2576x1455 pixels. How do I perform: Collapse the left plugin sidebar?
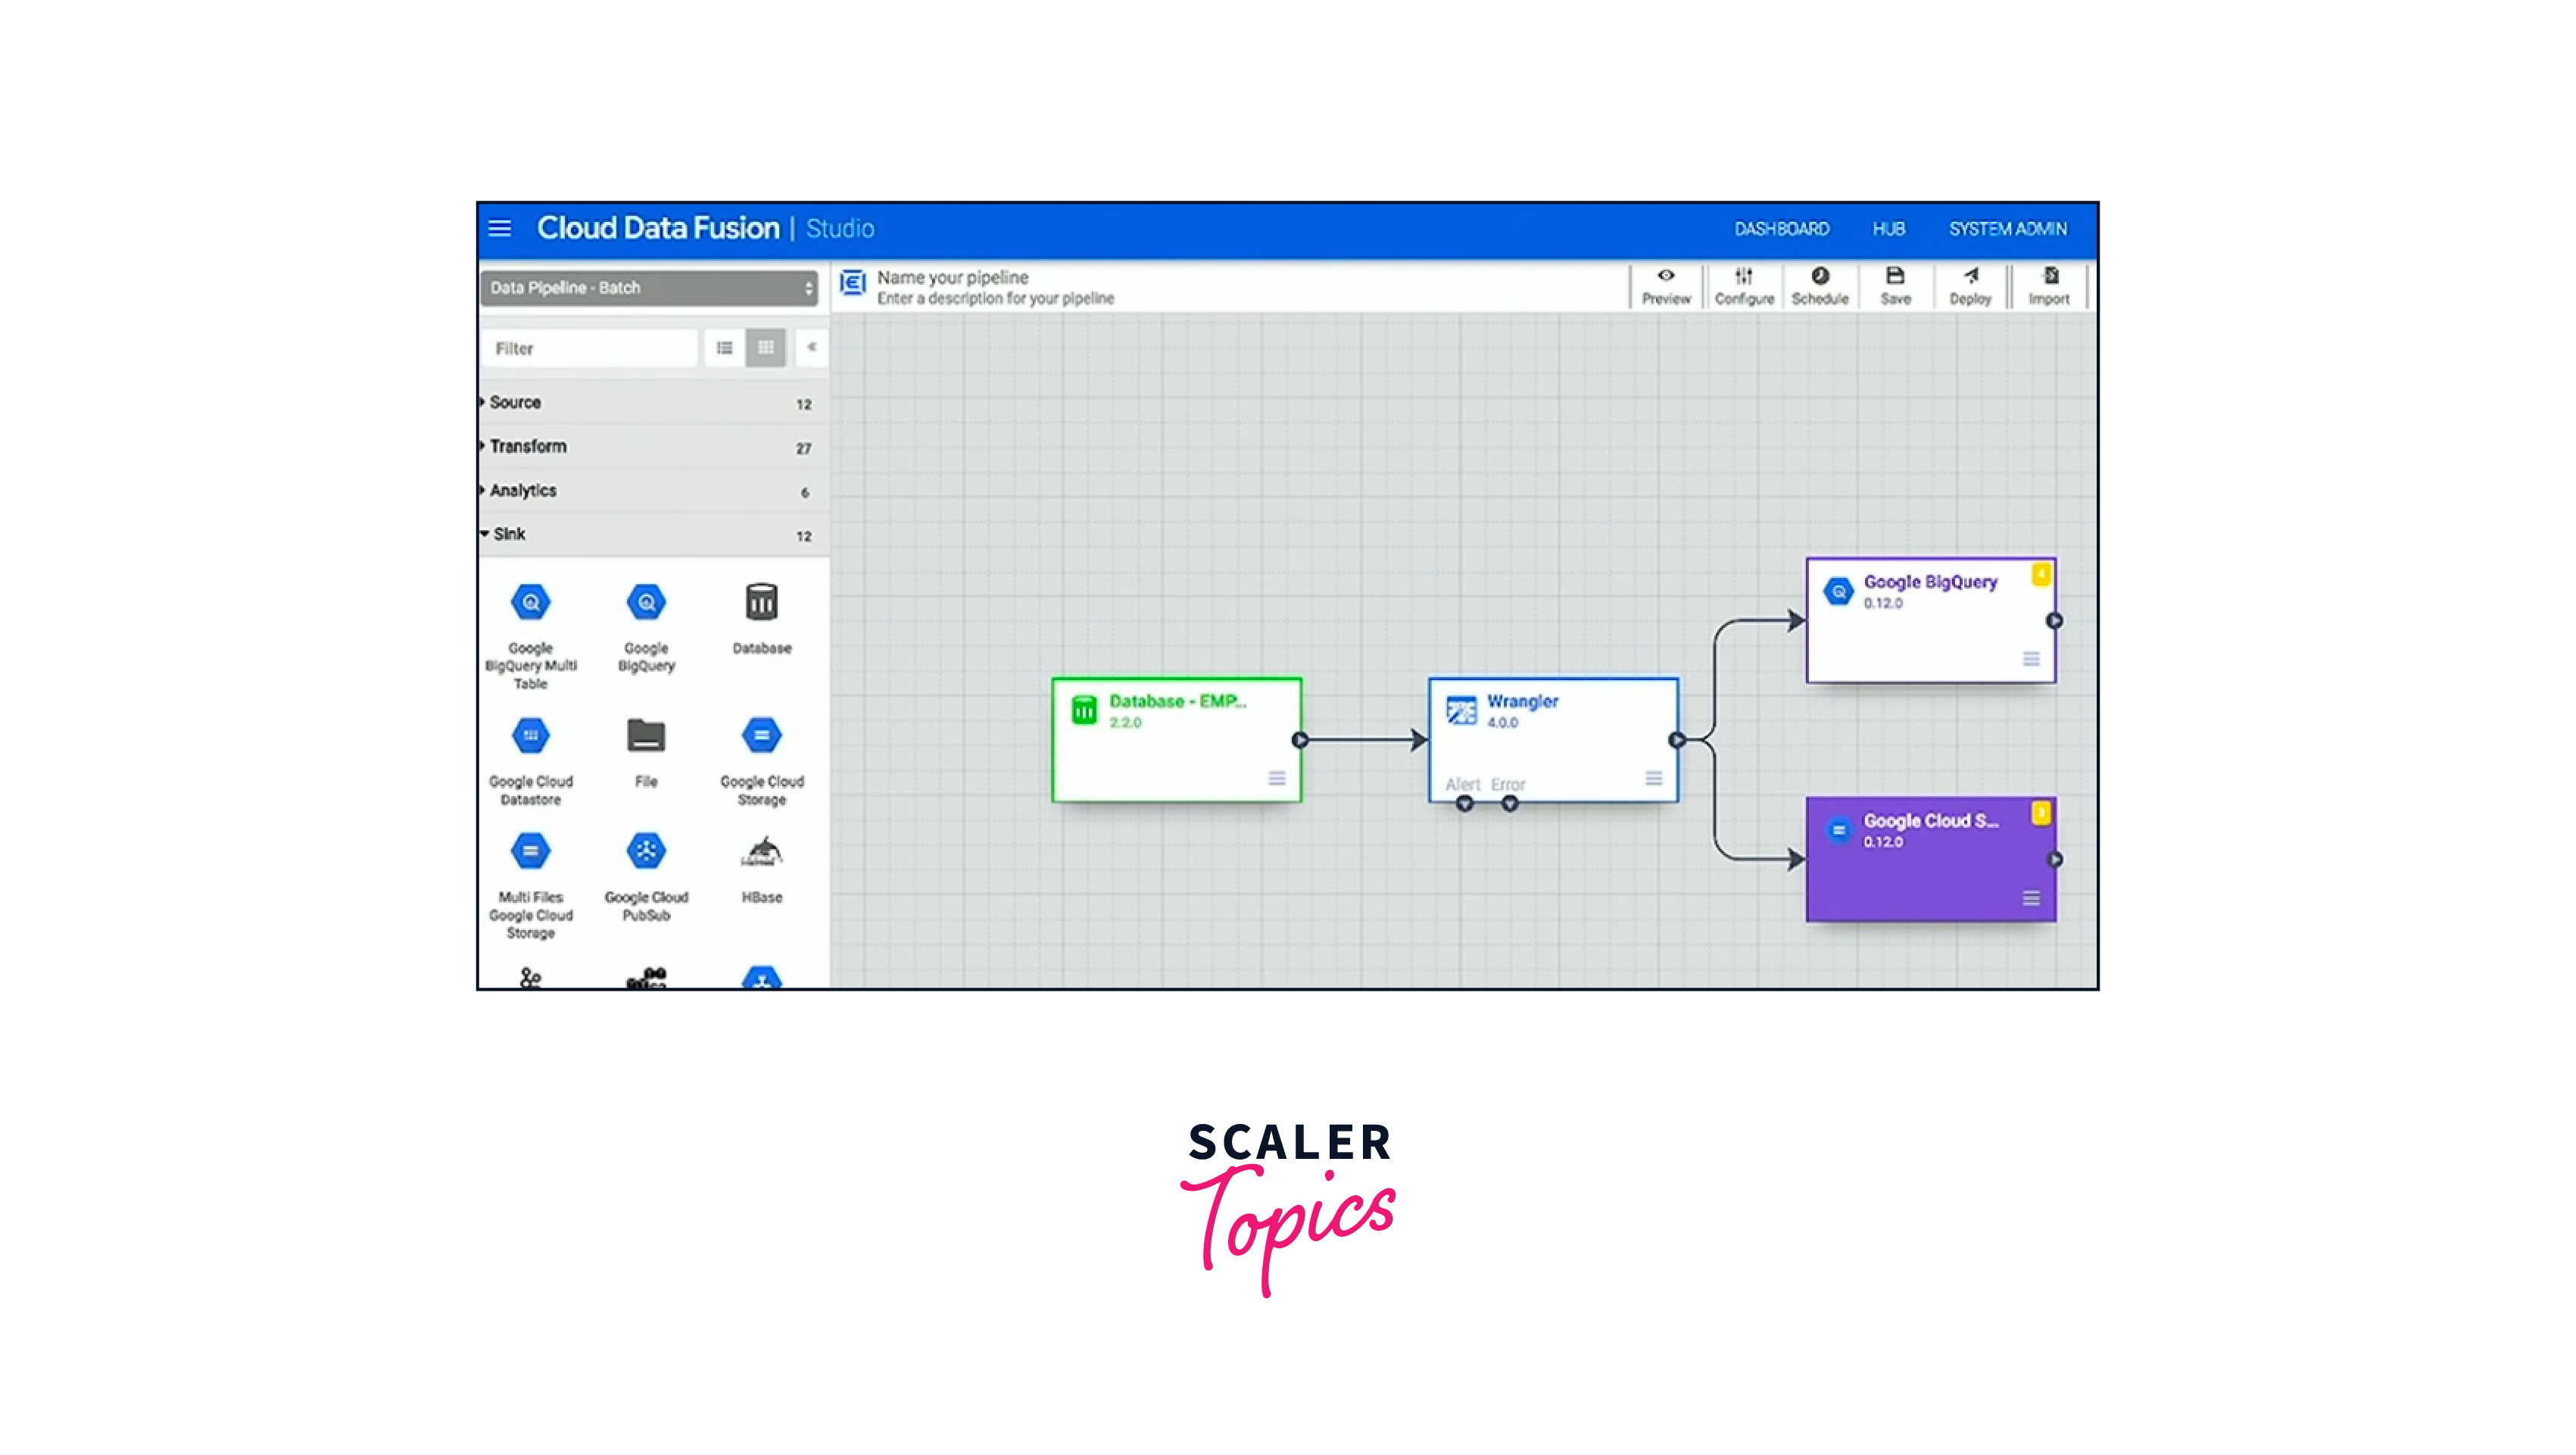click(x=812, y=347)
